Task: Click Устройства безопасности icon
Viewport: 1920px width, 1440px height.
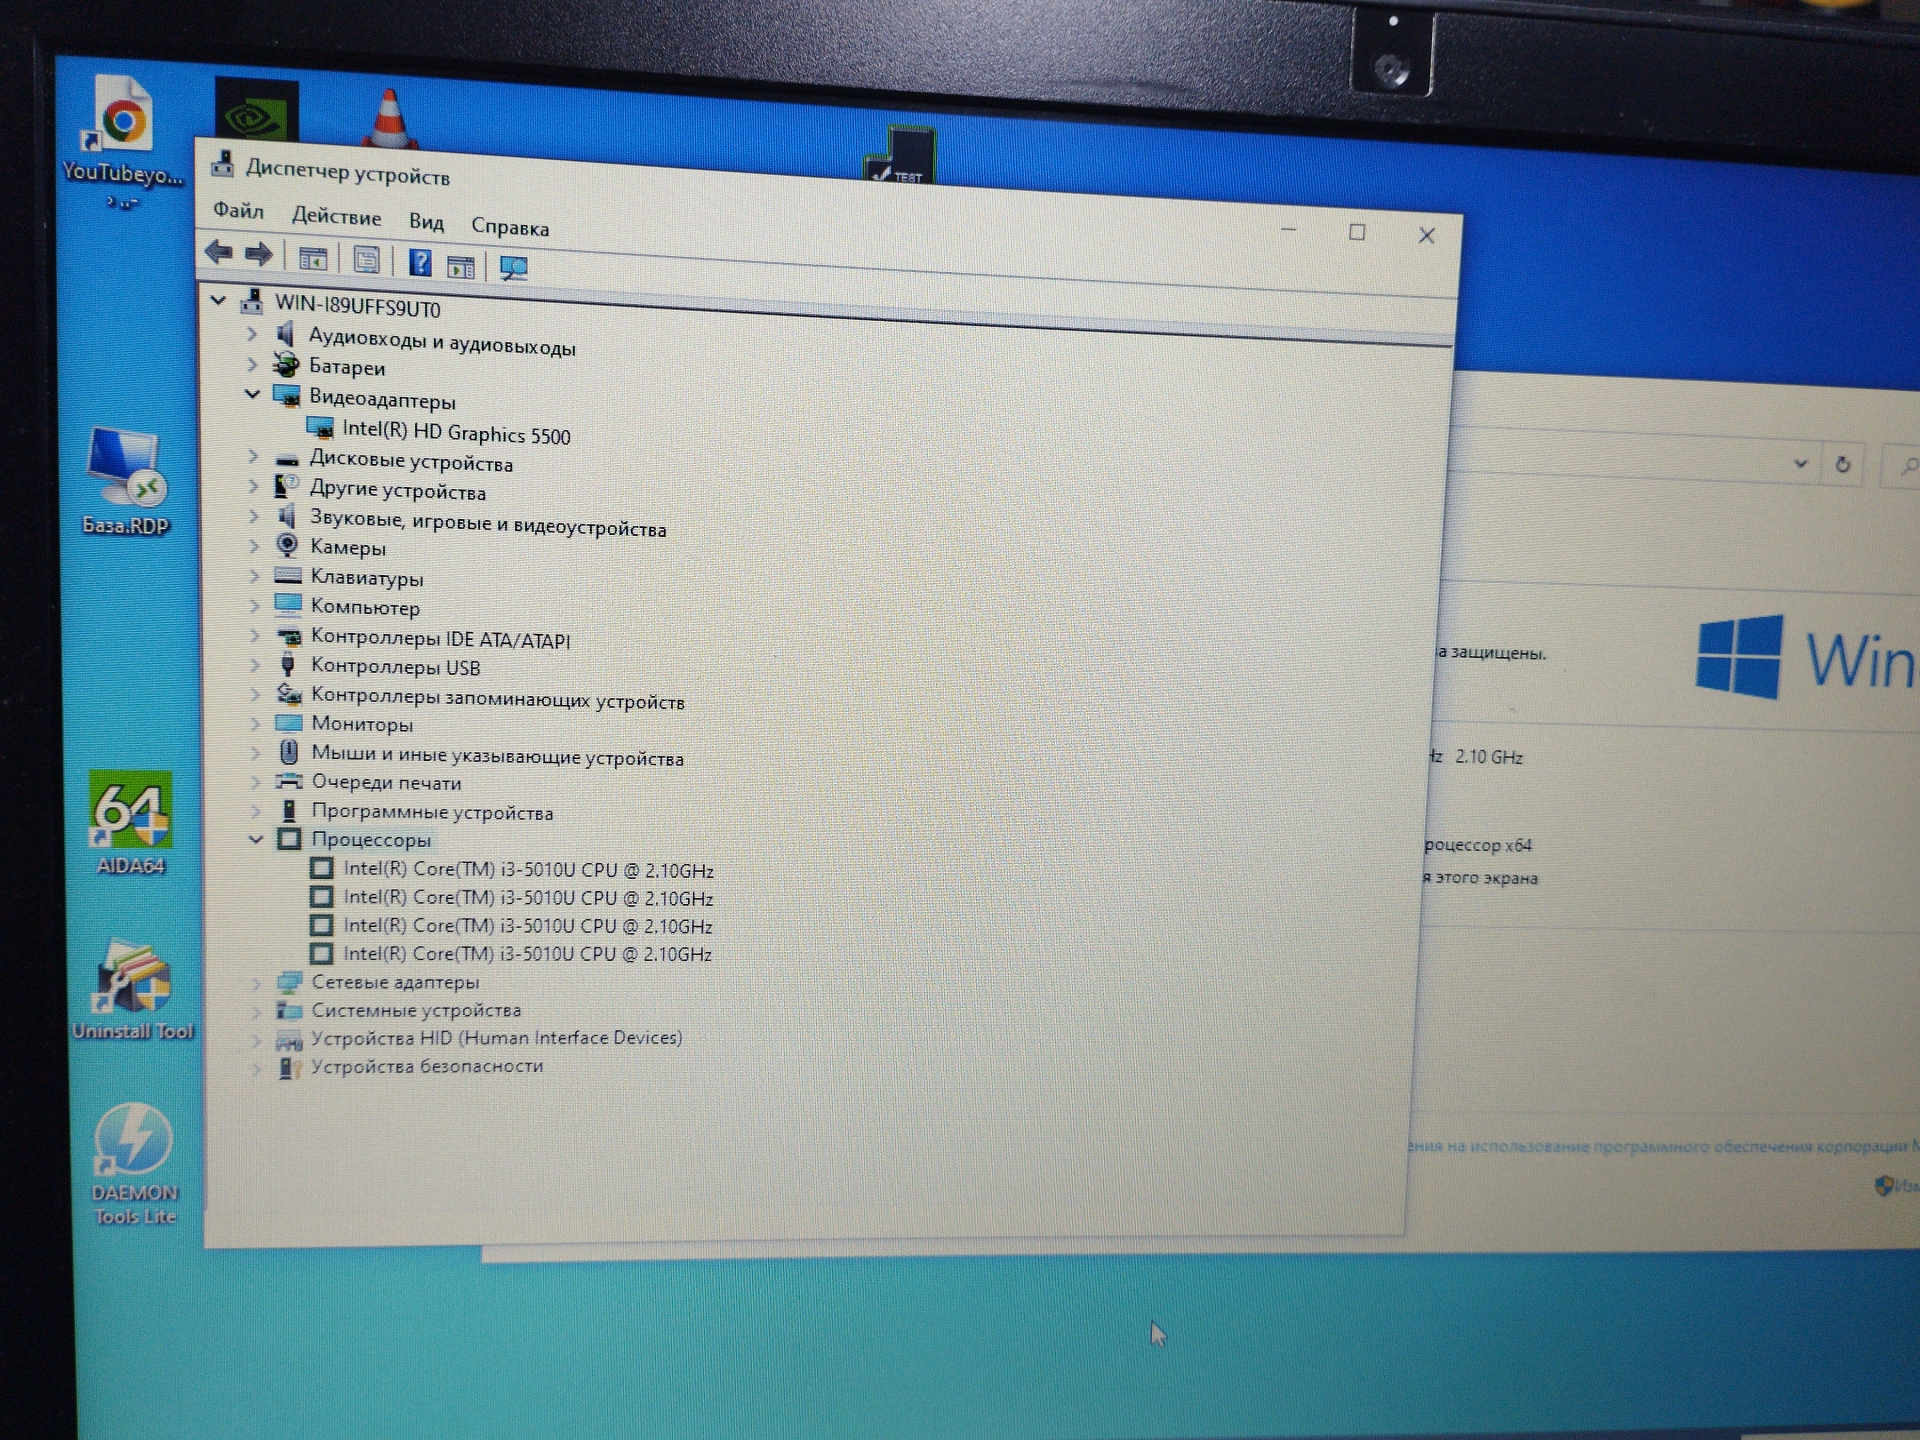Action: tap(289, 1067)
